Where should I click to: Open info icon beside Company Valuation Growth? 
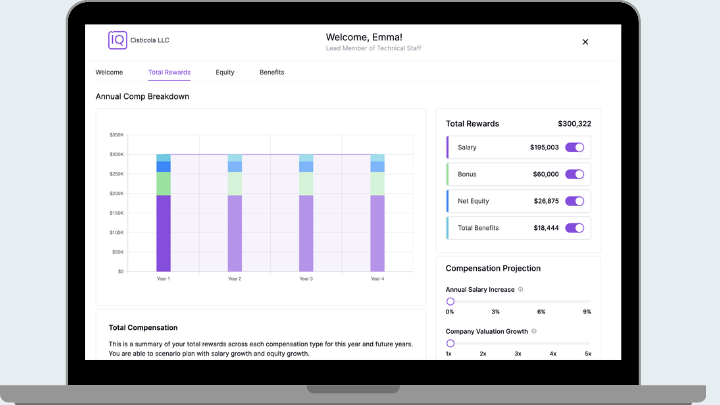tap(533, 331)
